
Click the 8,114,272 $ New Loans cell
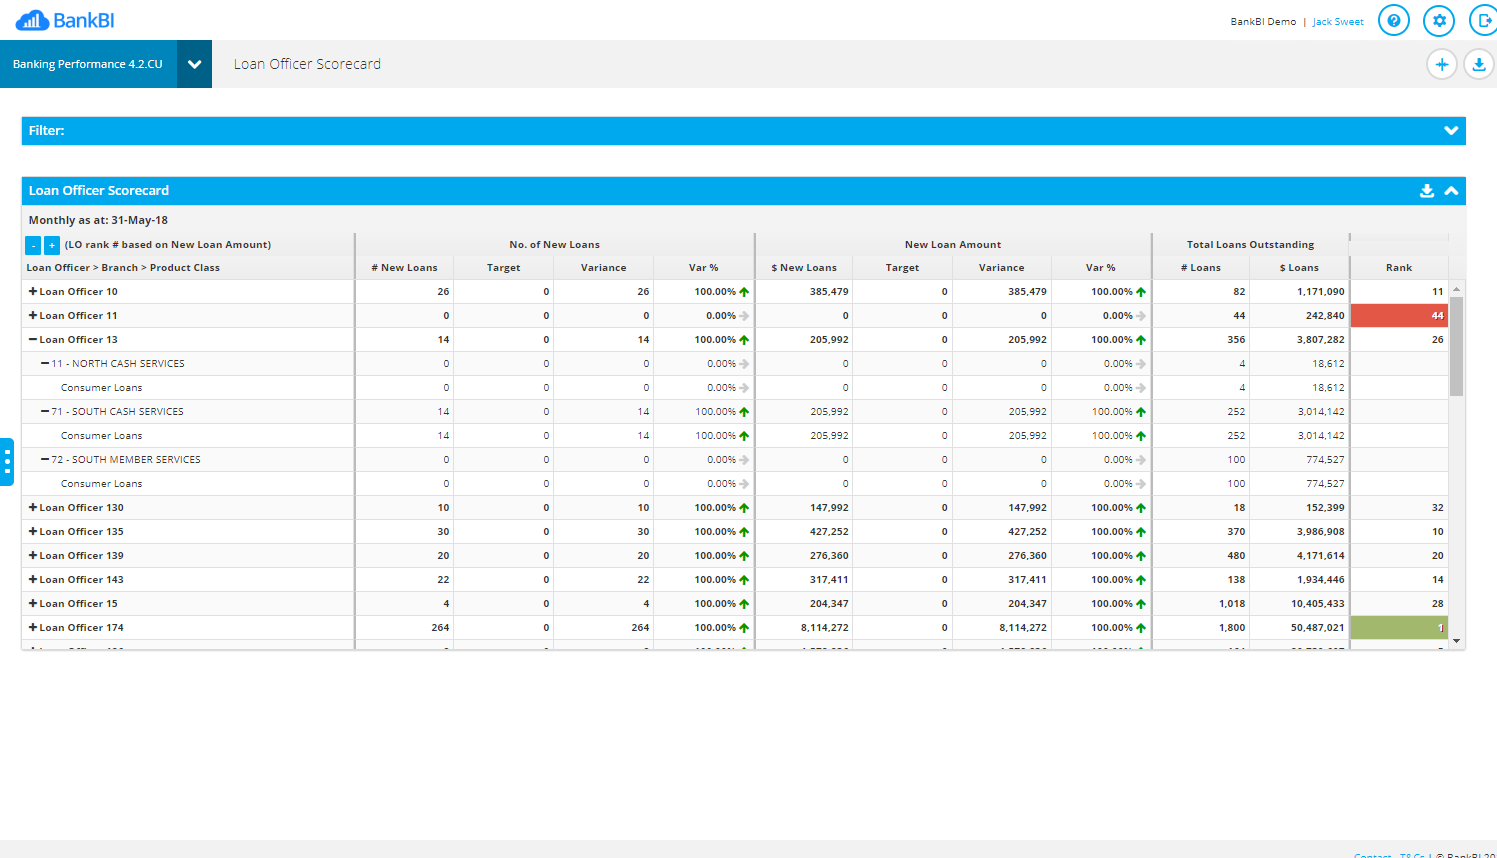[804, 628]
